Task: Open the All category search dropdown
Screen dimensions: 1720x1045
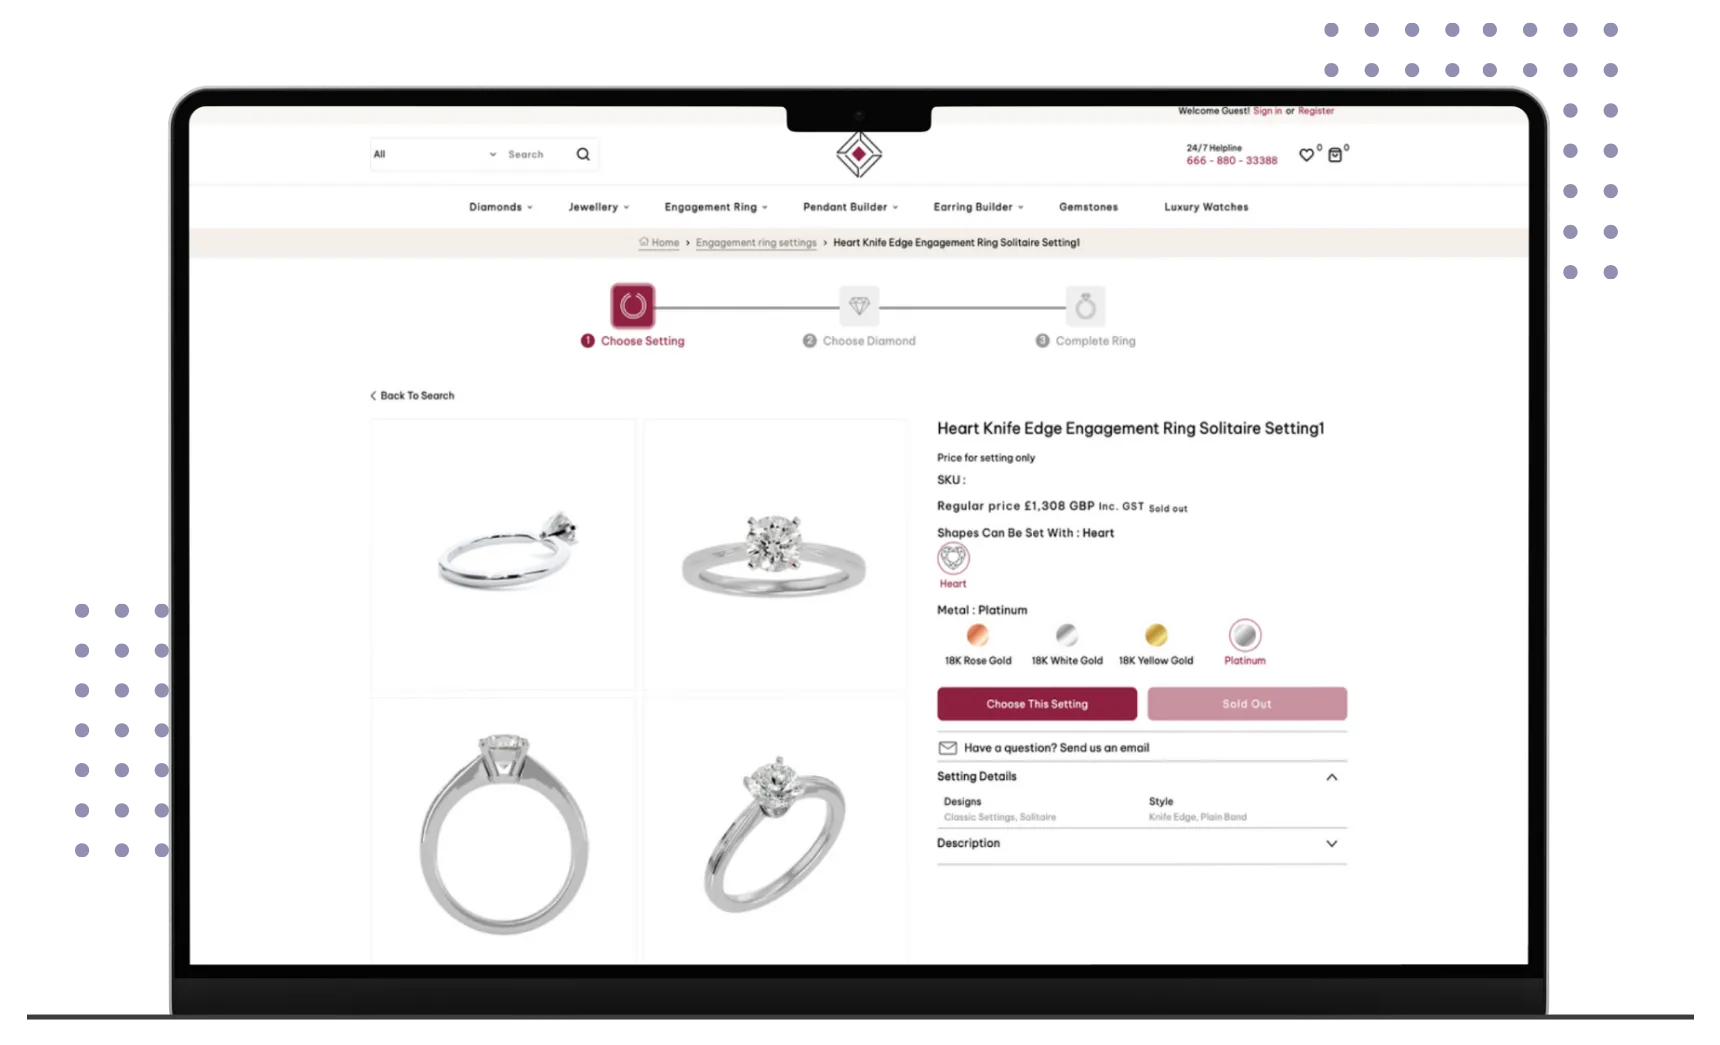Action: point(434,154)
